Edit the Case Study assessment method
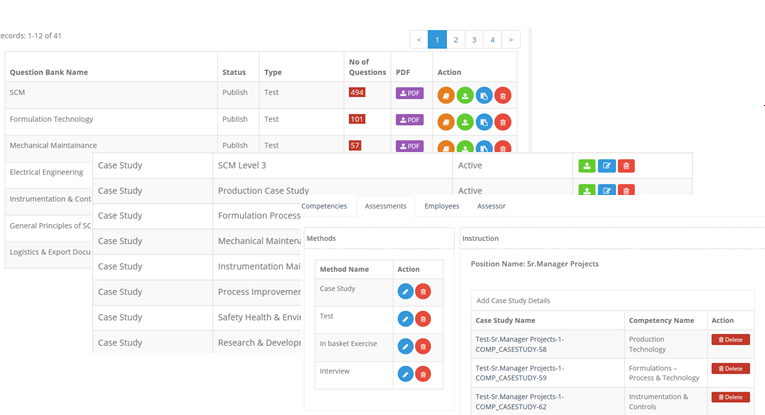This screenshot has width=765, height=415. 405,291
